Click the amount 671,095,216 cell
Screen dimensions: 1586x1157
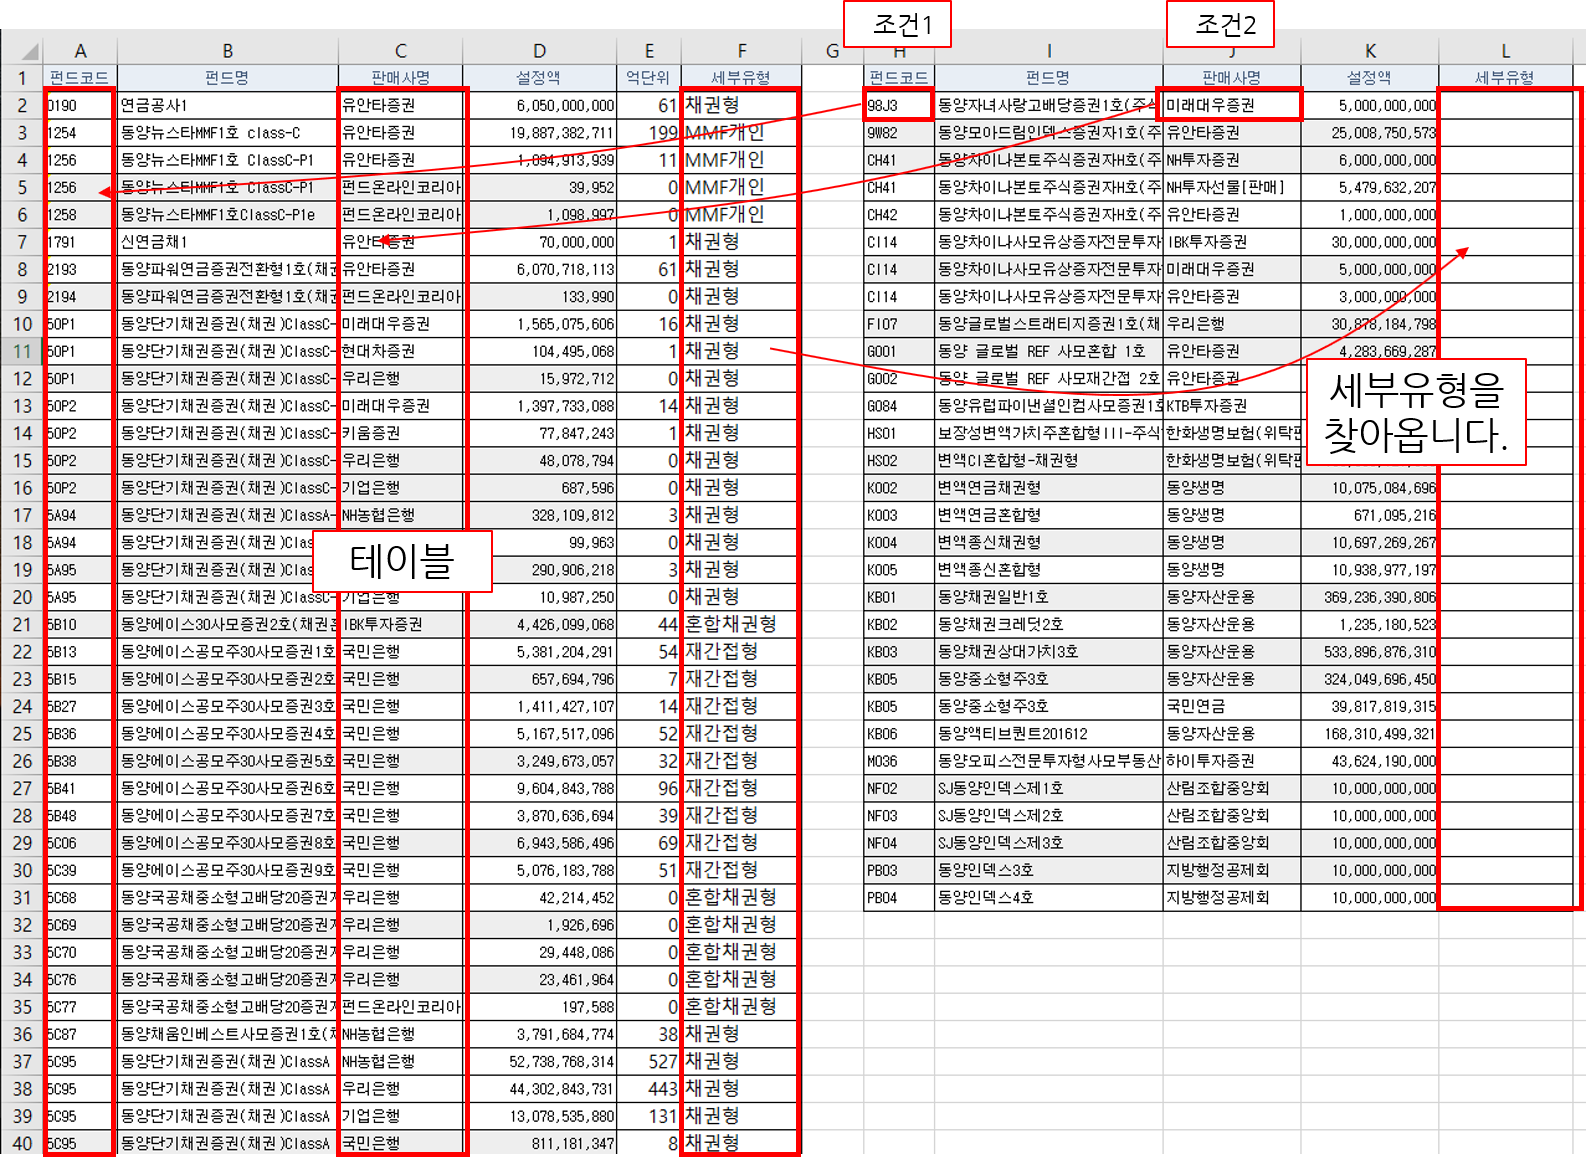1370,515
